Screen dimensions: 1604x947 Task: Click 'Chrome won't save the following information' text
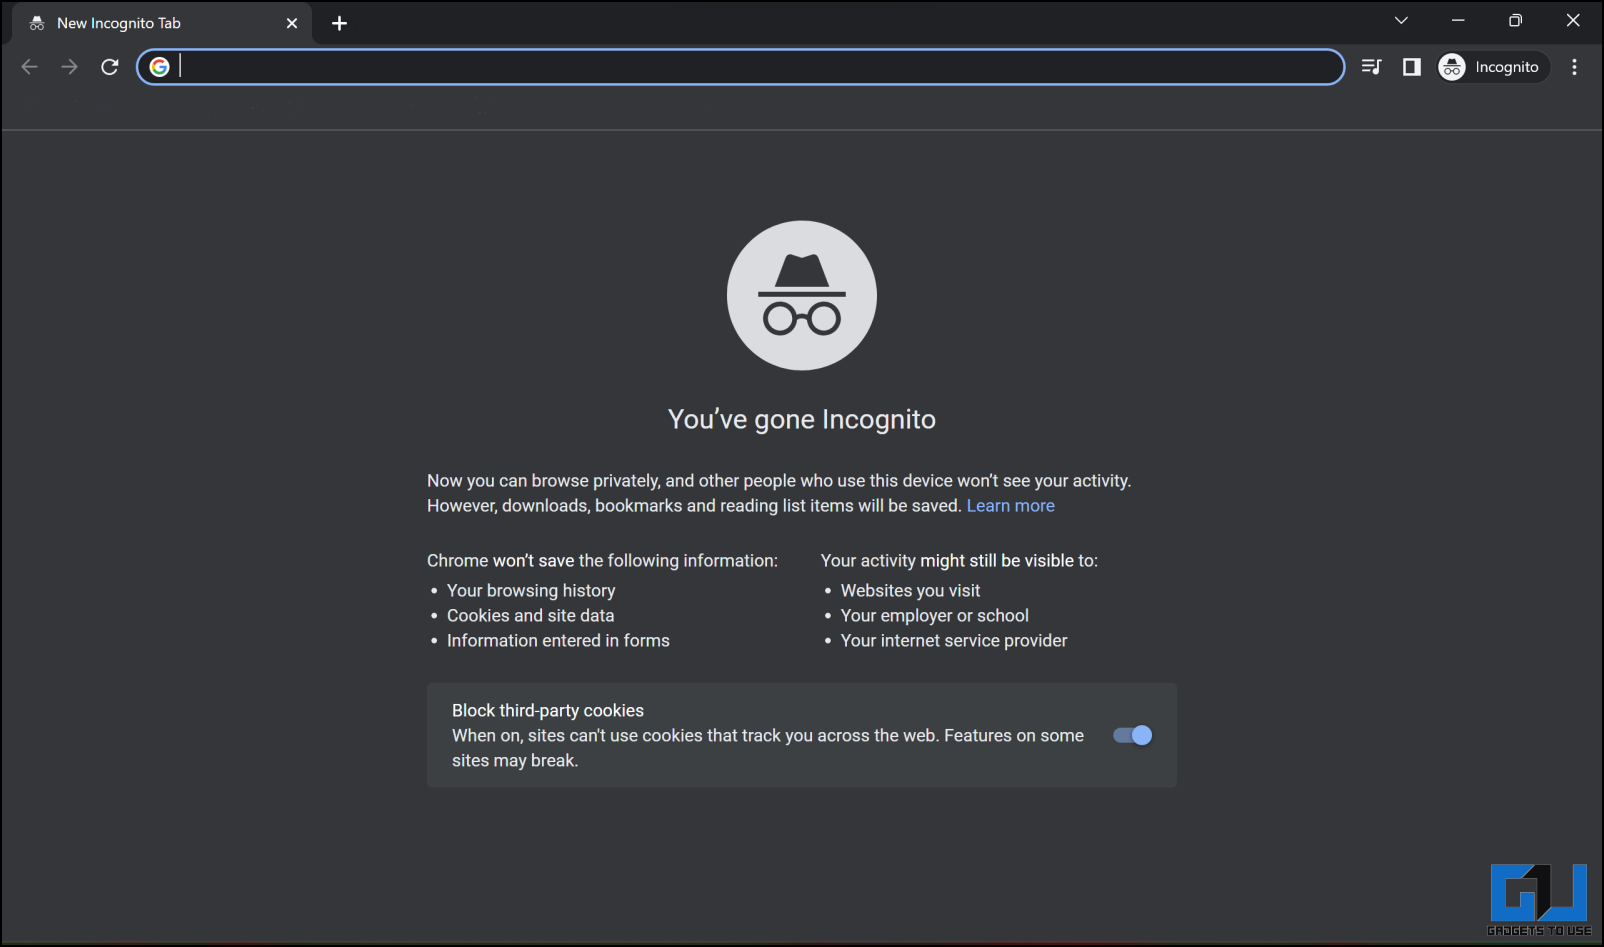(602, 561)
